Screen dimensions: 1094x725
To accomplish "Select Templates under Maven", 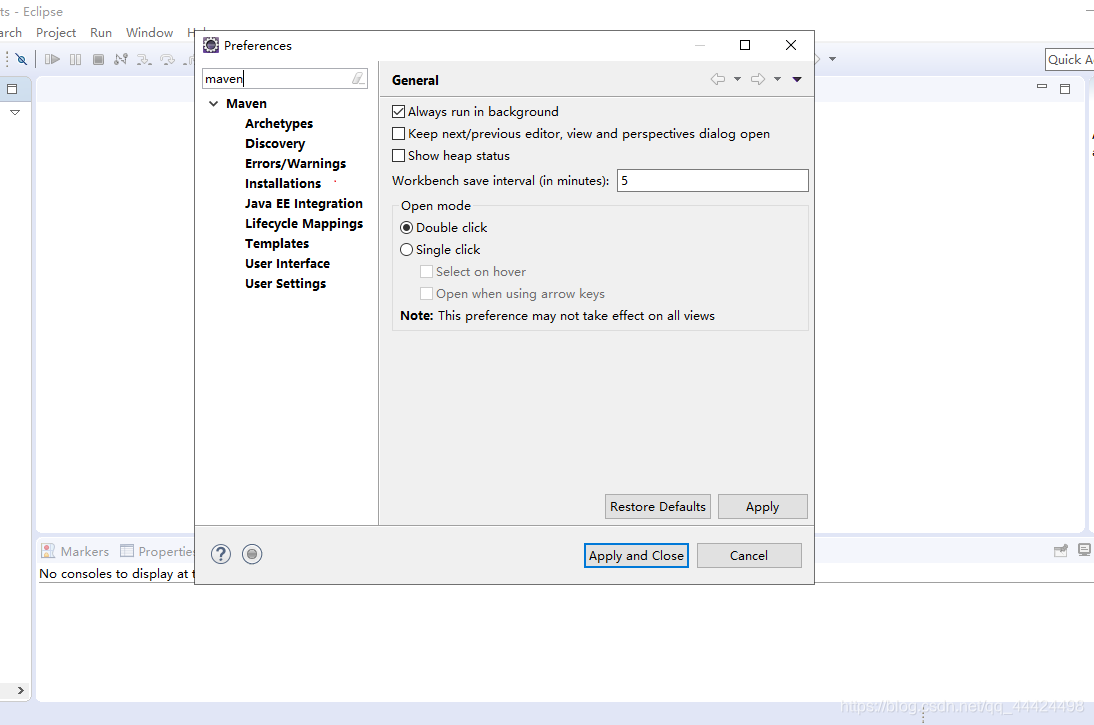I will point(276,244).
